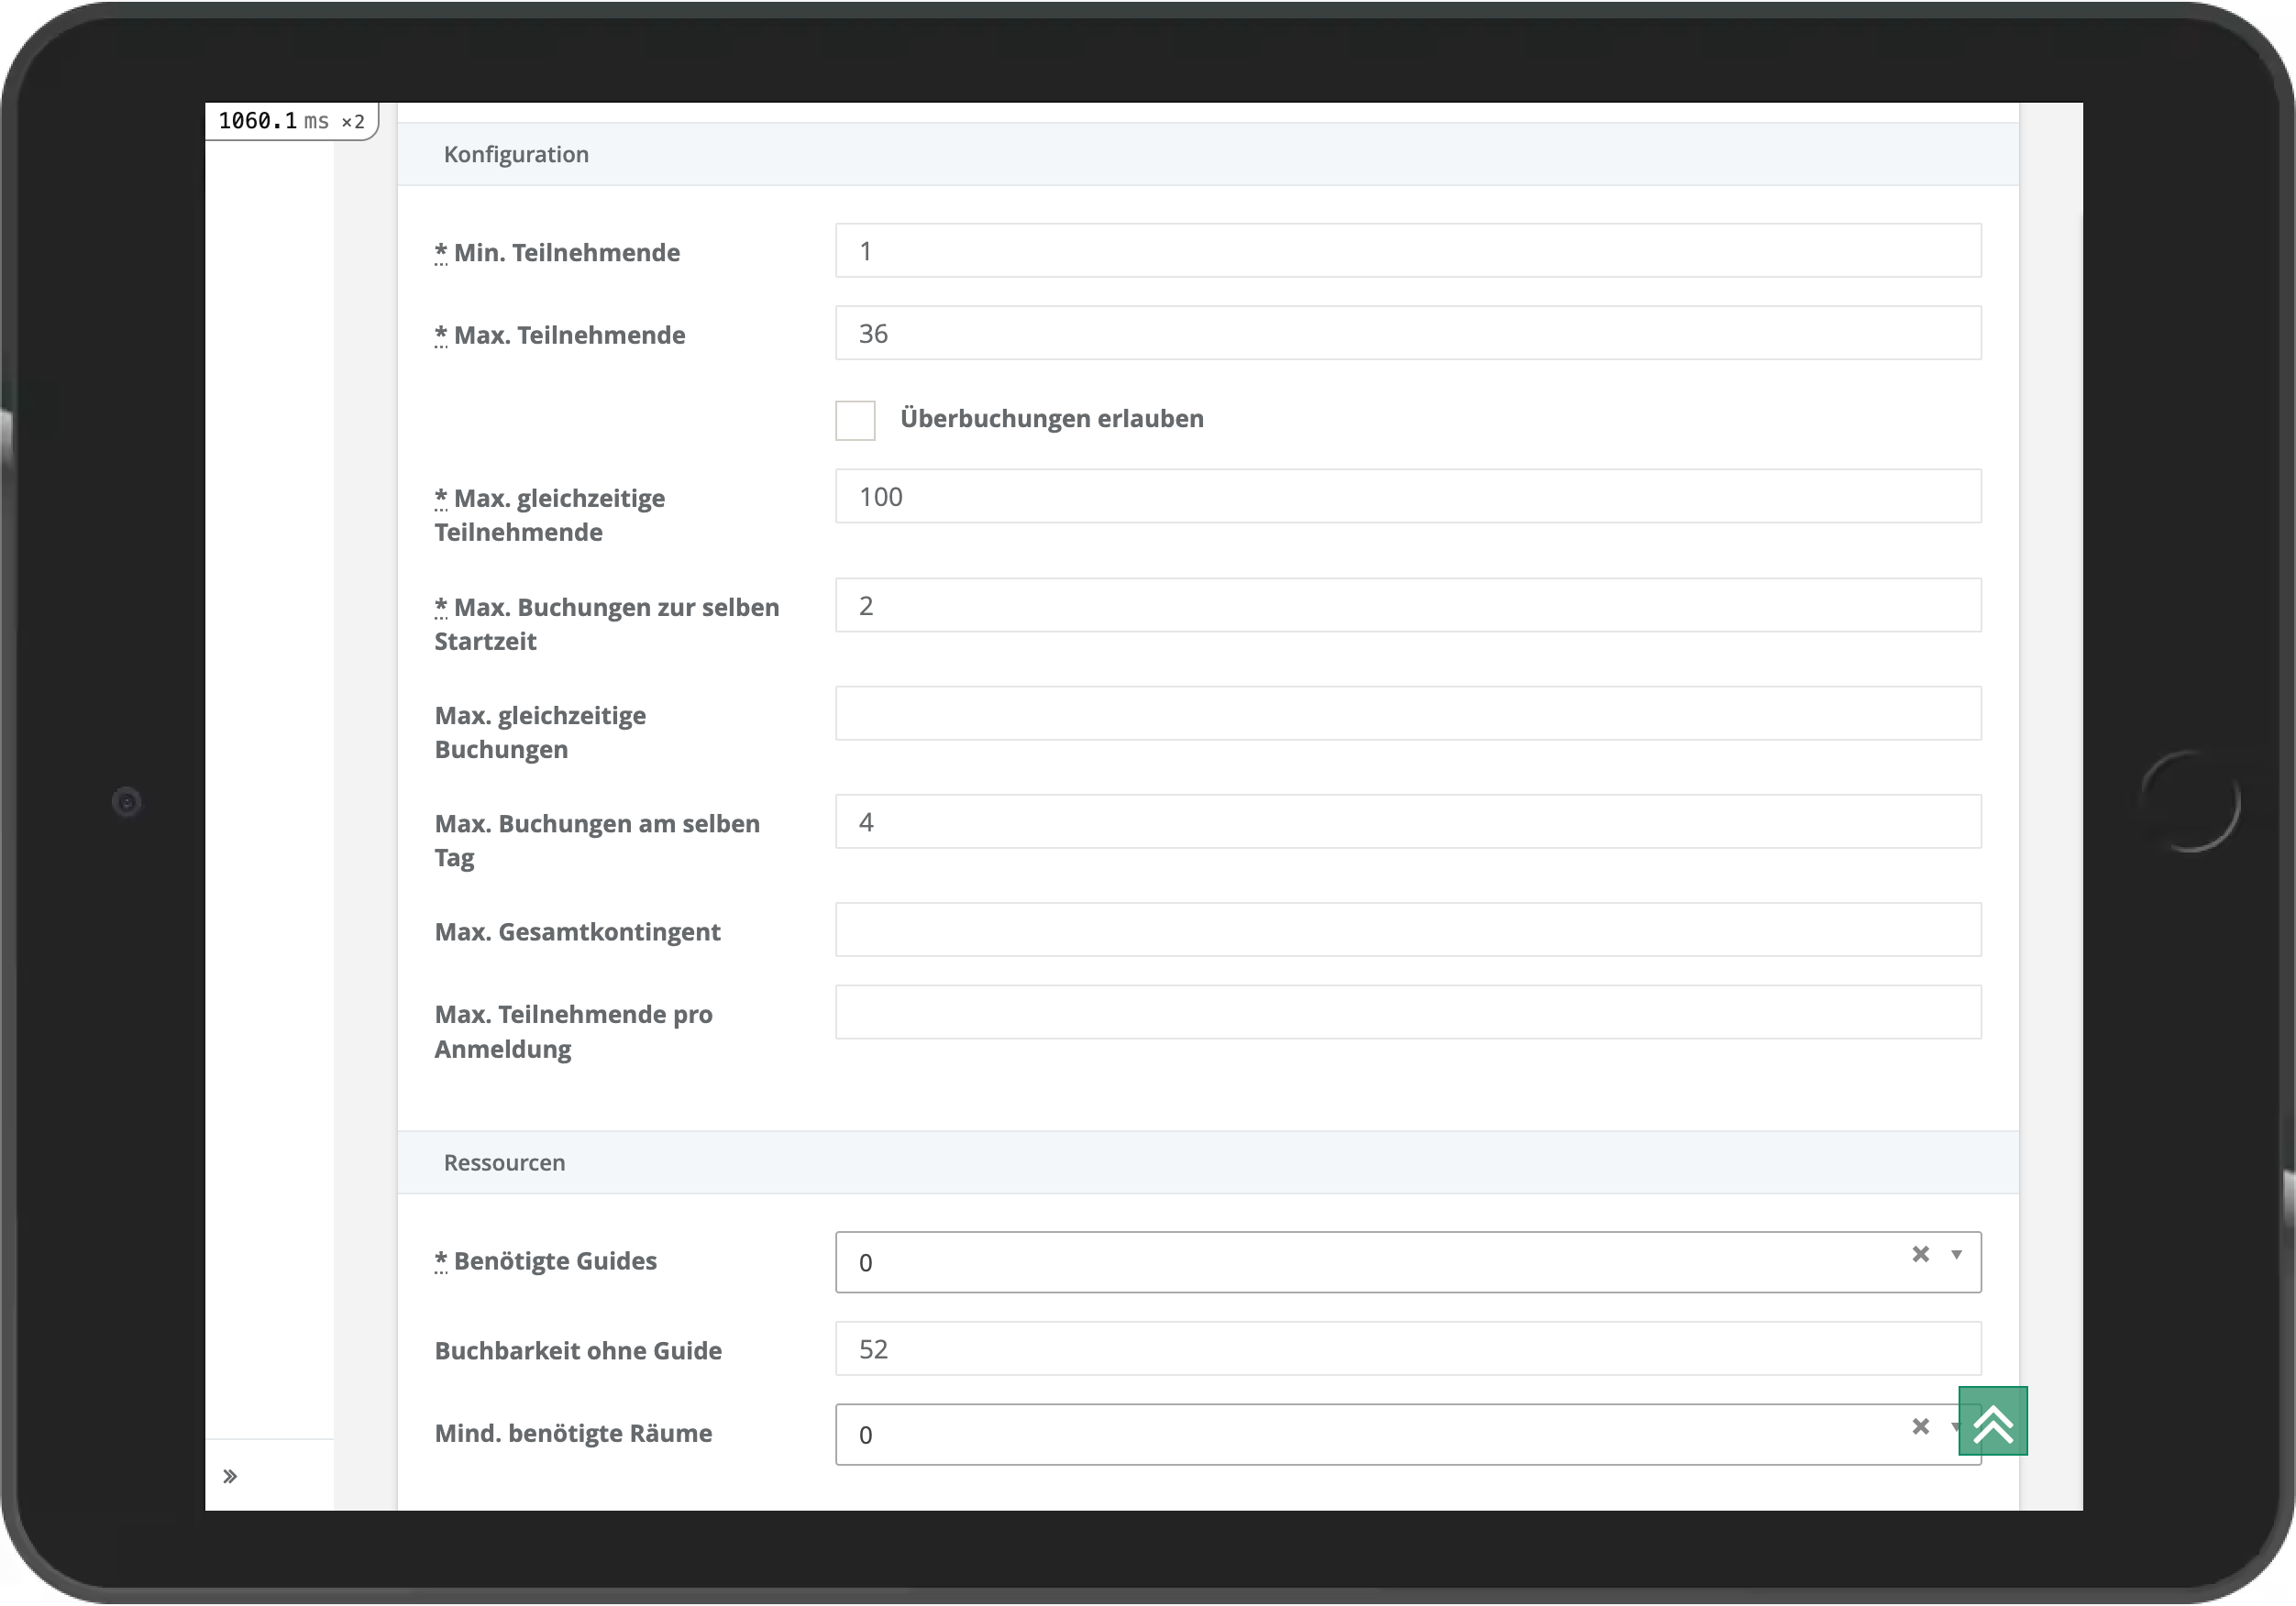Click the Benötigte Guides label
Screen dimensions: 2296x1606
(545, 1261)
